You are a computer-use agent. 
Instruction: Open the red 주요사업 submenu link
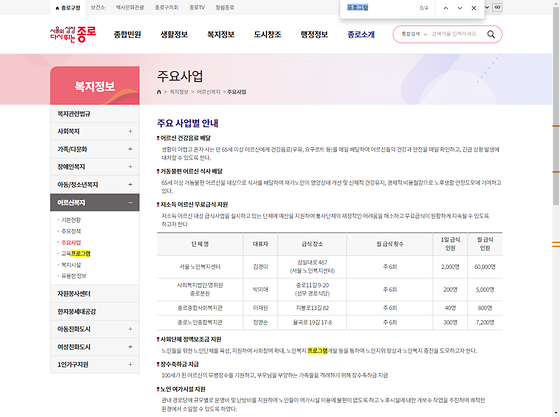[x=71, y=242]
